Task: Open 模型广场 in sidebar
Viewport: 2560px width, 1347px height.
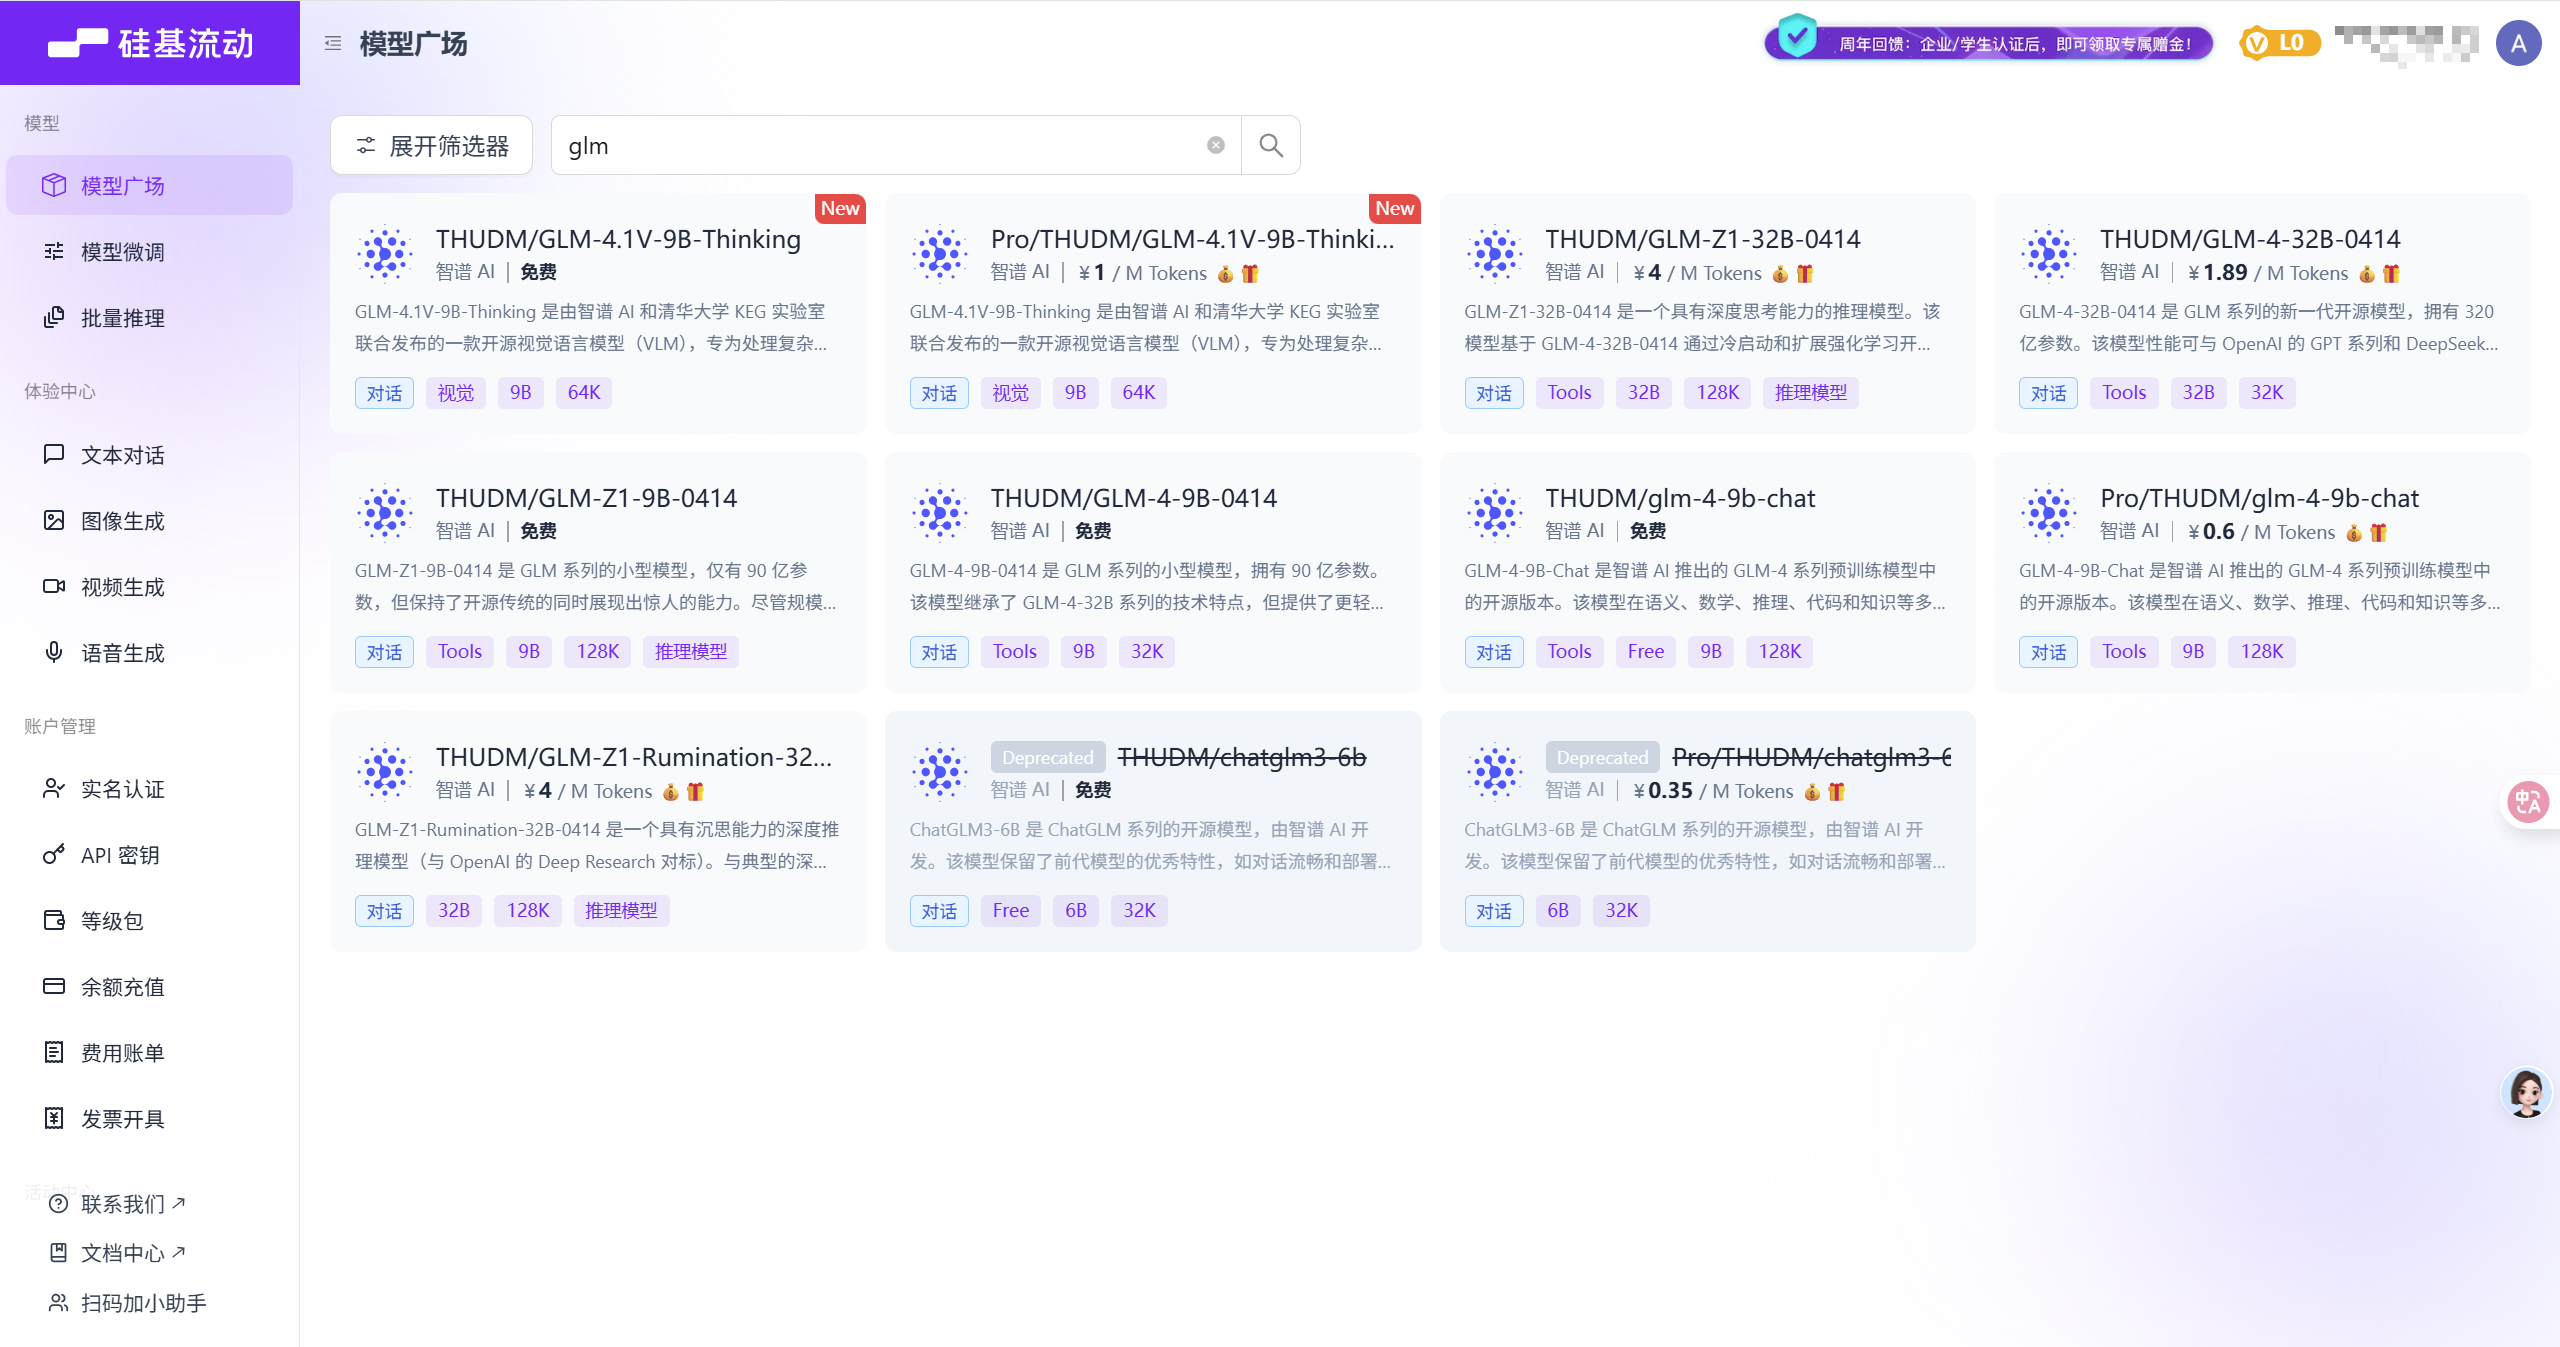Action: (150, 186)
